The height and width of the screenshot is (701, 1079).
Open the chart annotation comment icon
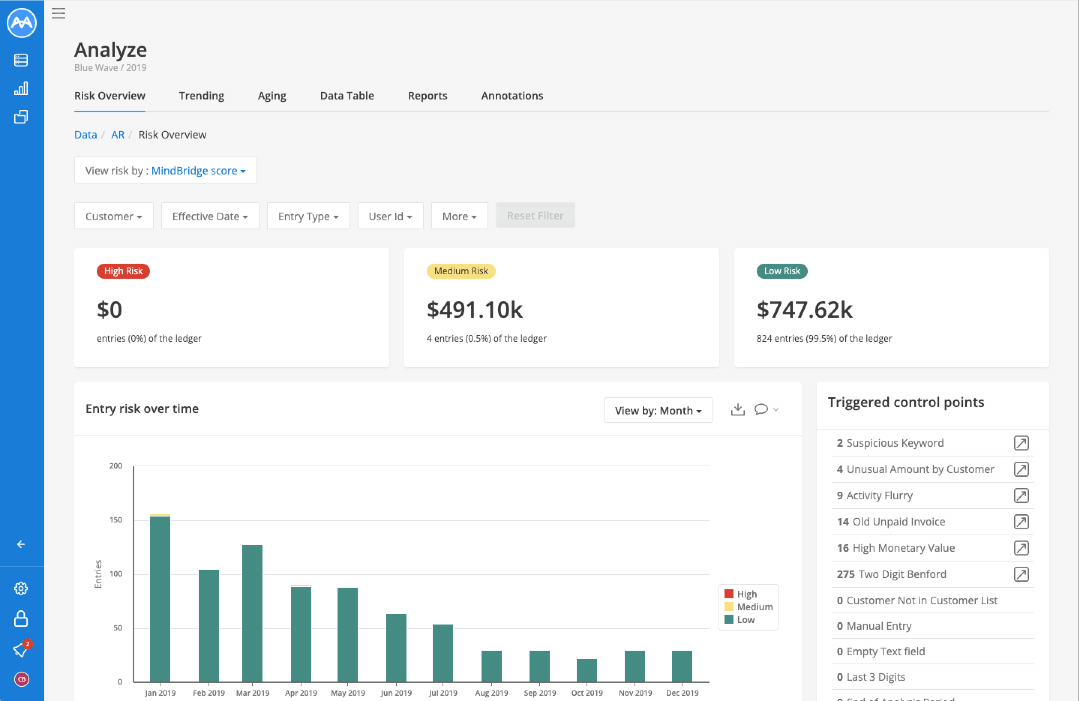760,409
